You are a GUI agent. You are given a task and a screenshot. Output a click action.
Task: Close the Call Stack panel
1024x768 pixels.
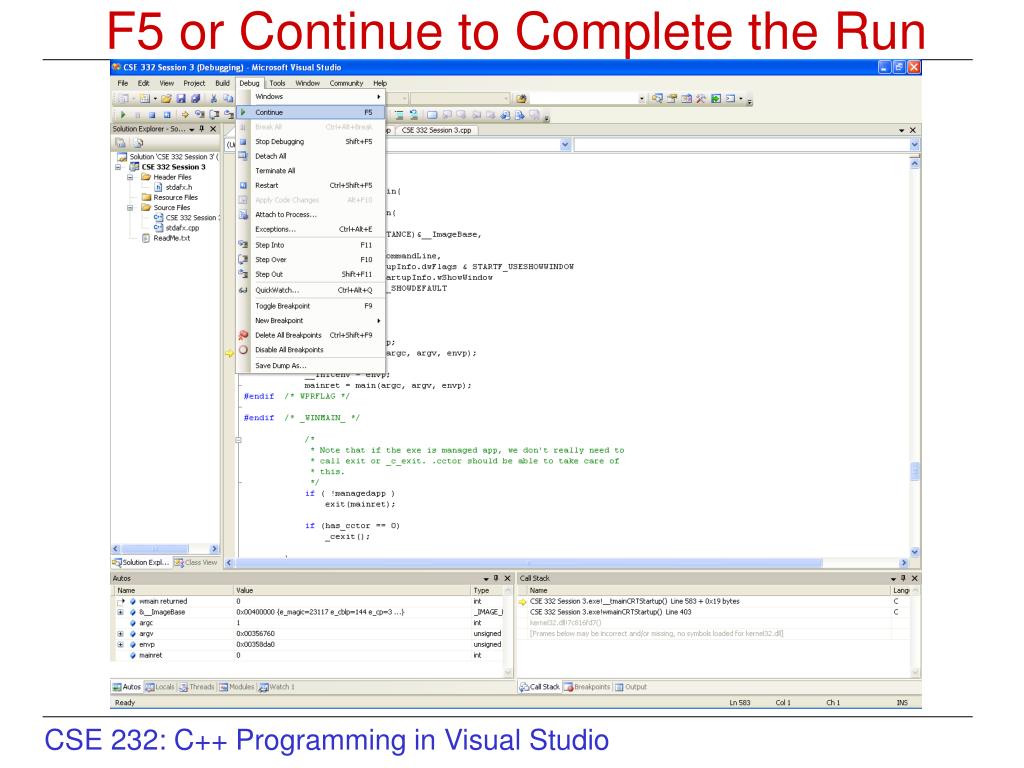tap(914, 578)
